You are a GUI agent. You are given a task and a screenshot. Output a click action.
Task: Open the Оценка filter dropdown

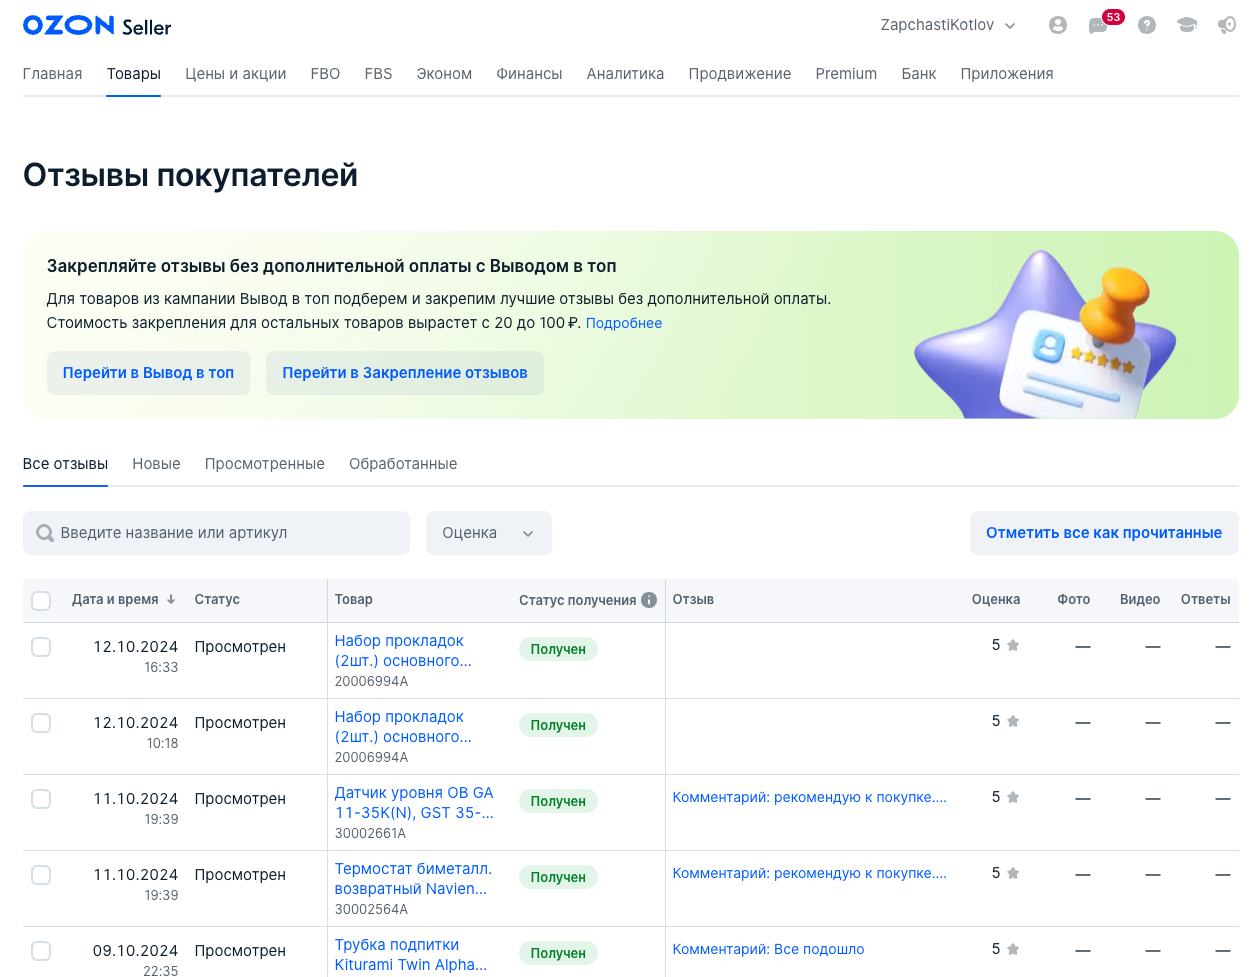[x=489, y=533]
